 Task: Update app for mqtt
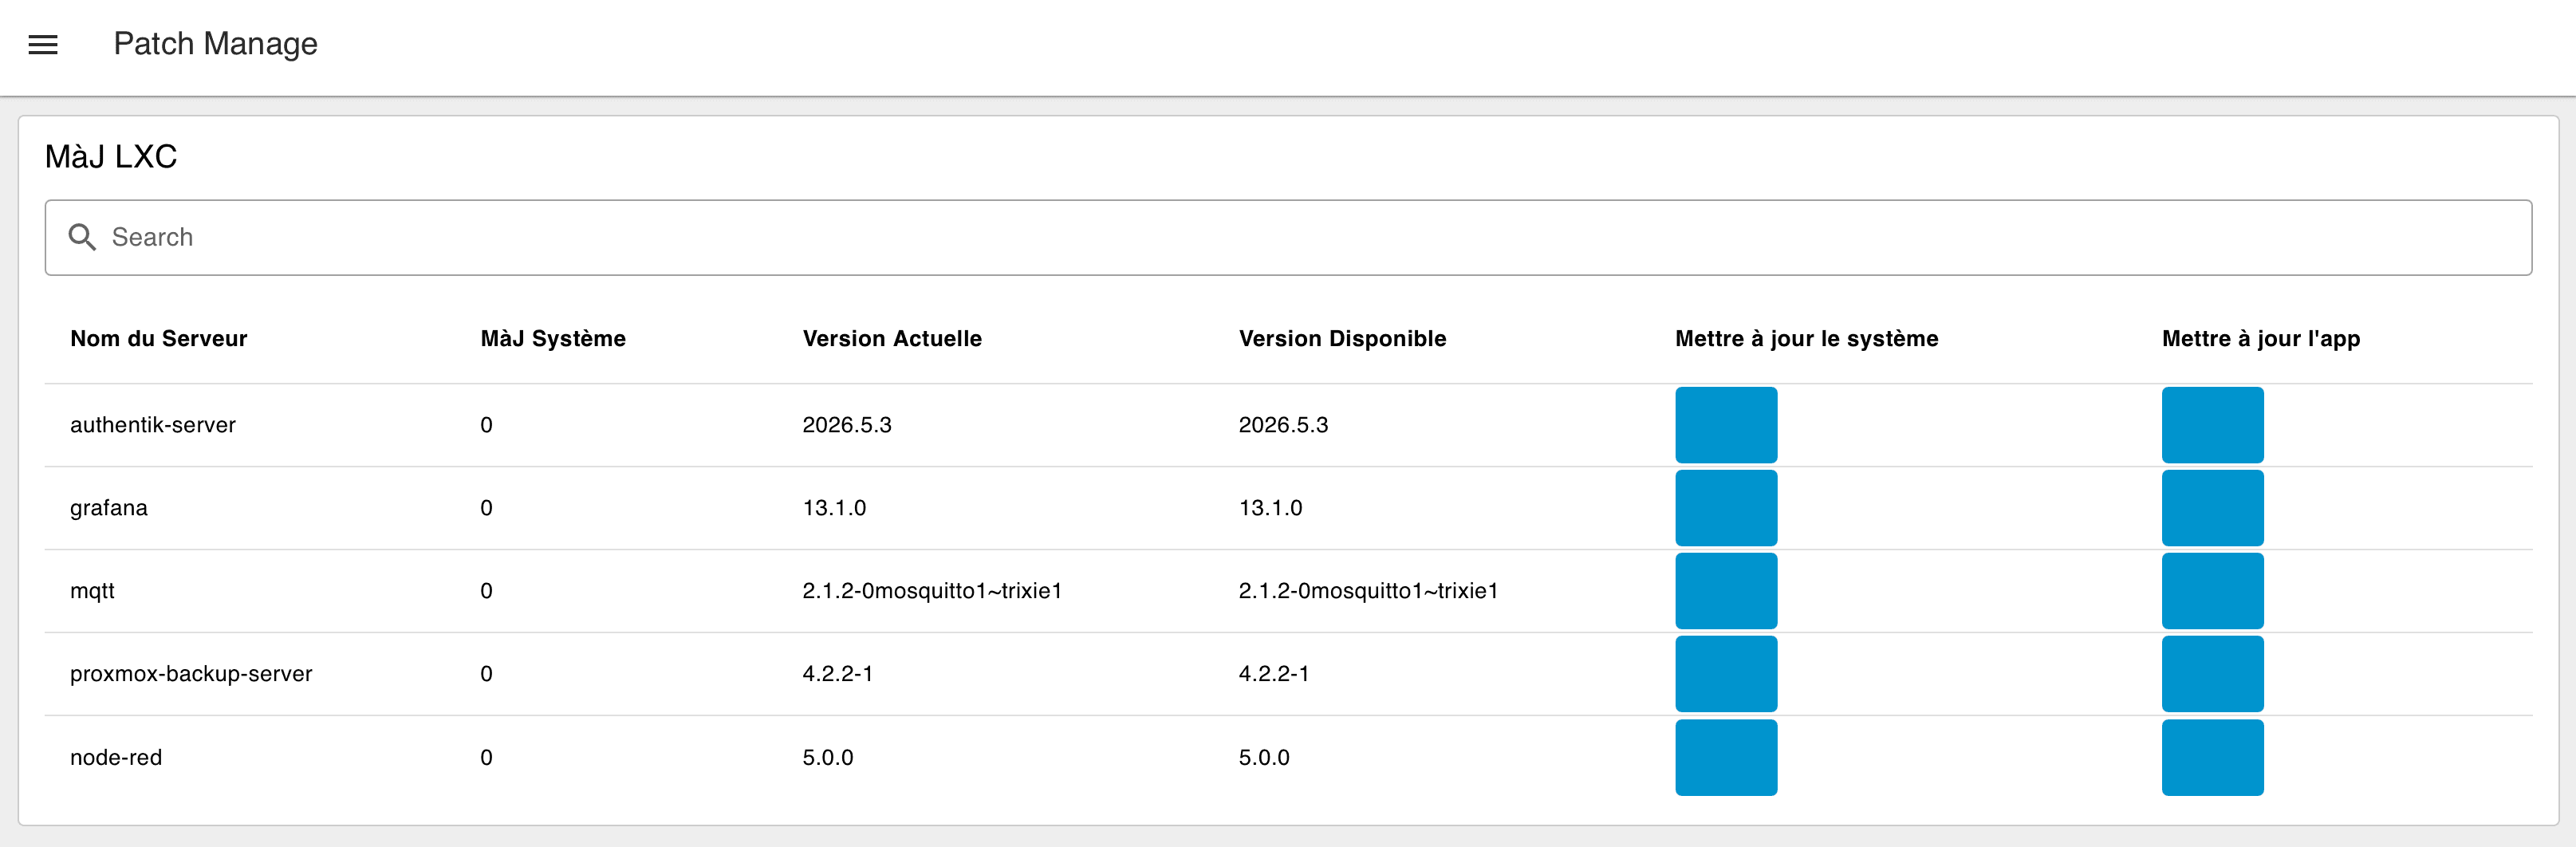2212,591
